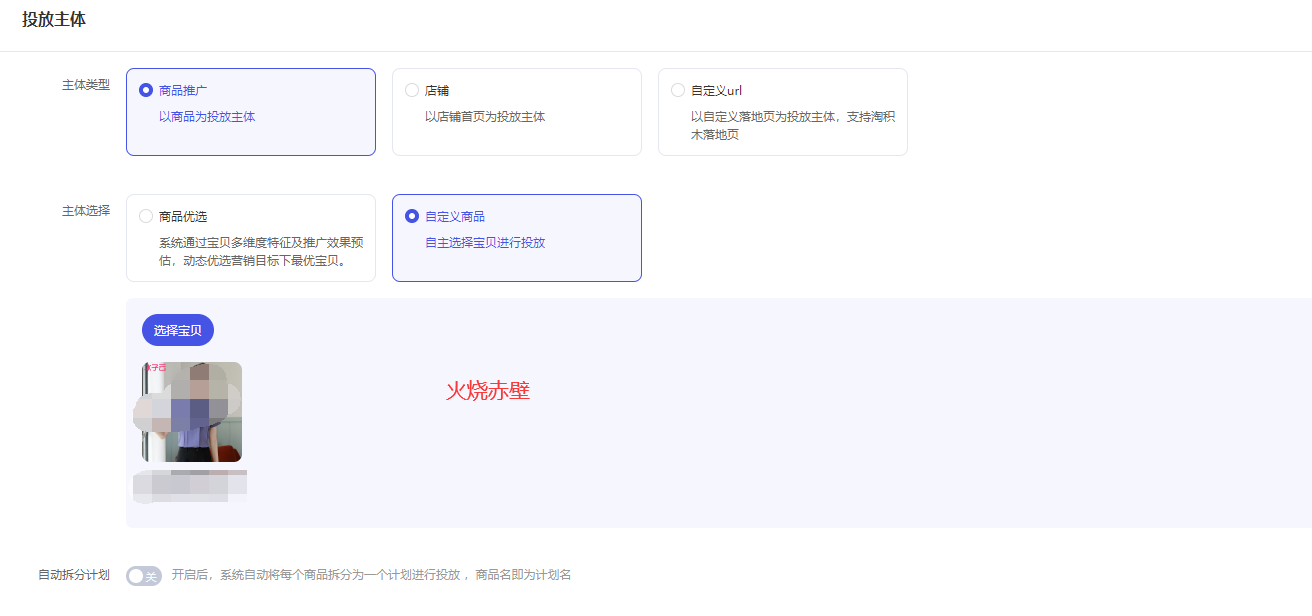Click the 开启后 auto-split explanation text
Image resolution: width=1312 pixels, height=616 pixels.
[371, 575]
